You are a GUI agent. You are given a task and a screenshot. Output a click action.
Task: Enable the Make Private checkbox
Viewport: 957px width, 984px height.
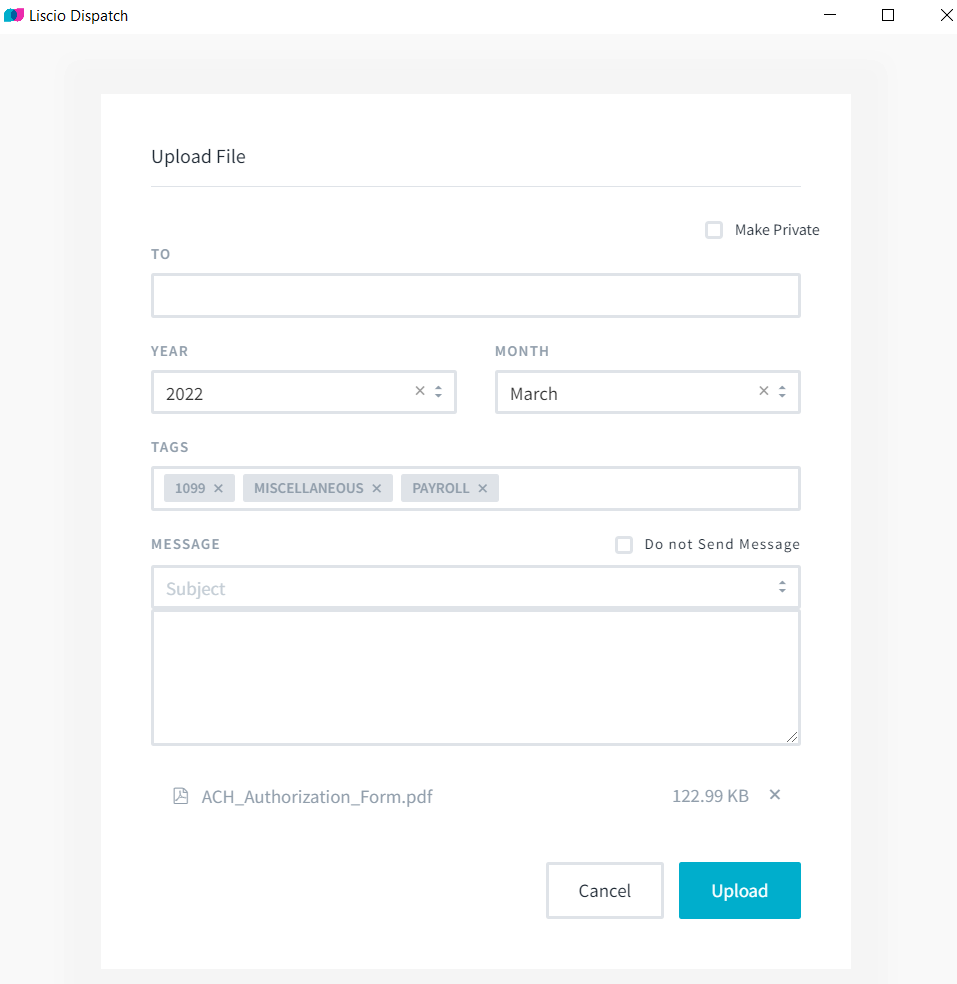[714, 230]
